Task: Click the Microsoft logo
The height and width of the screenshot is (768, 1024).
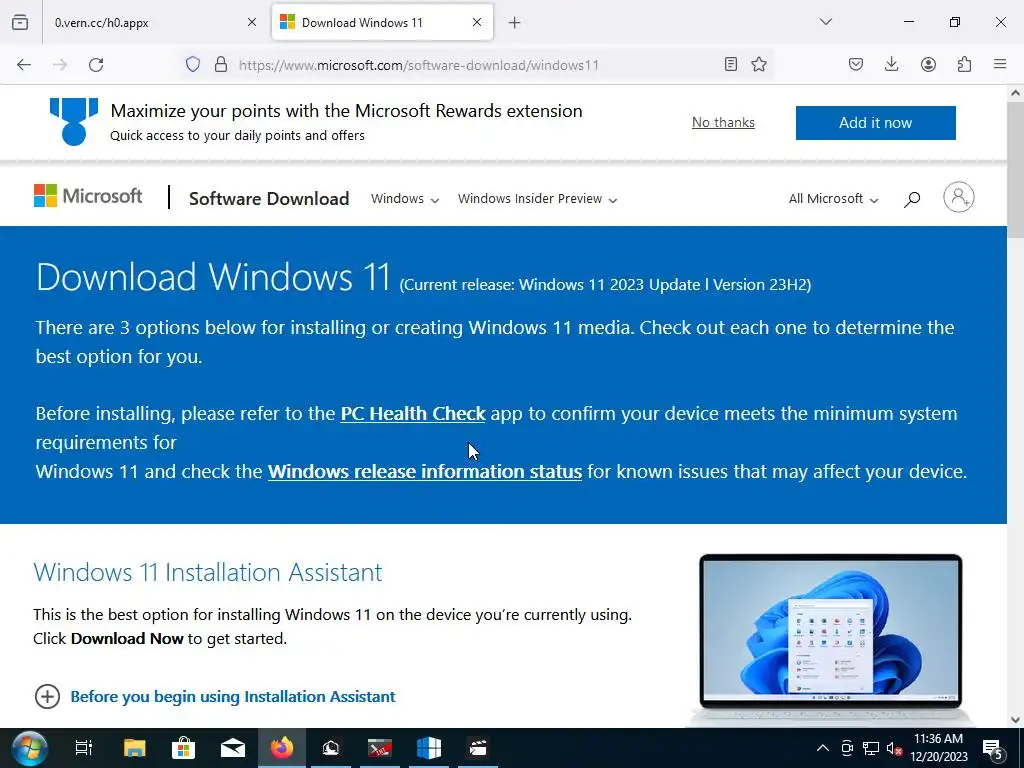Action: pyautogui.click(x=88, y=196)
